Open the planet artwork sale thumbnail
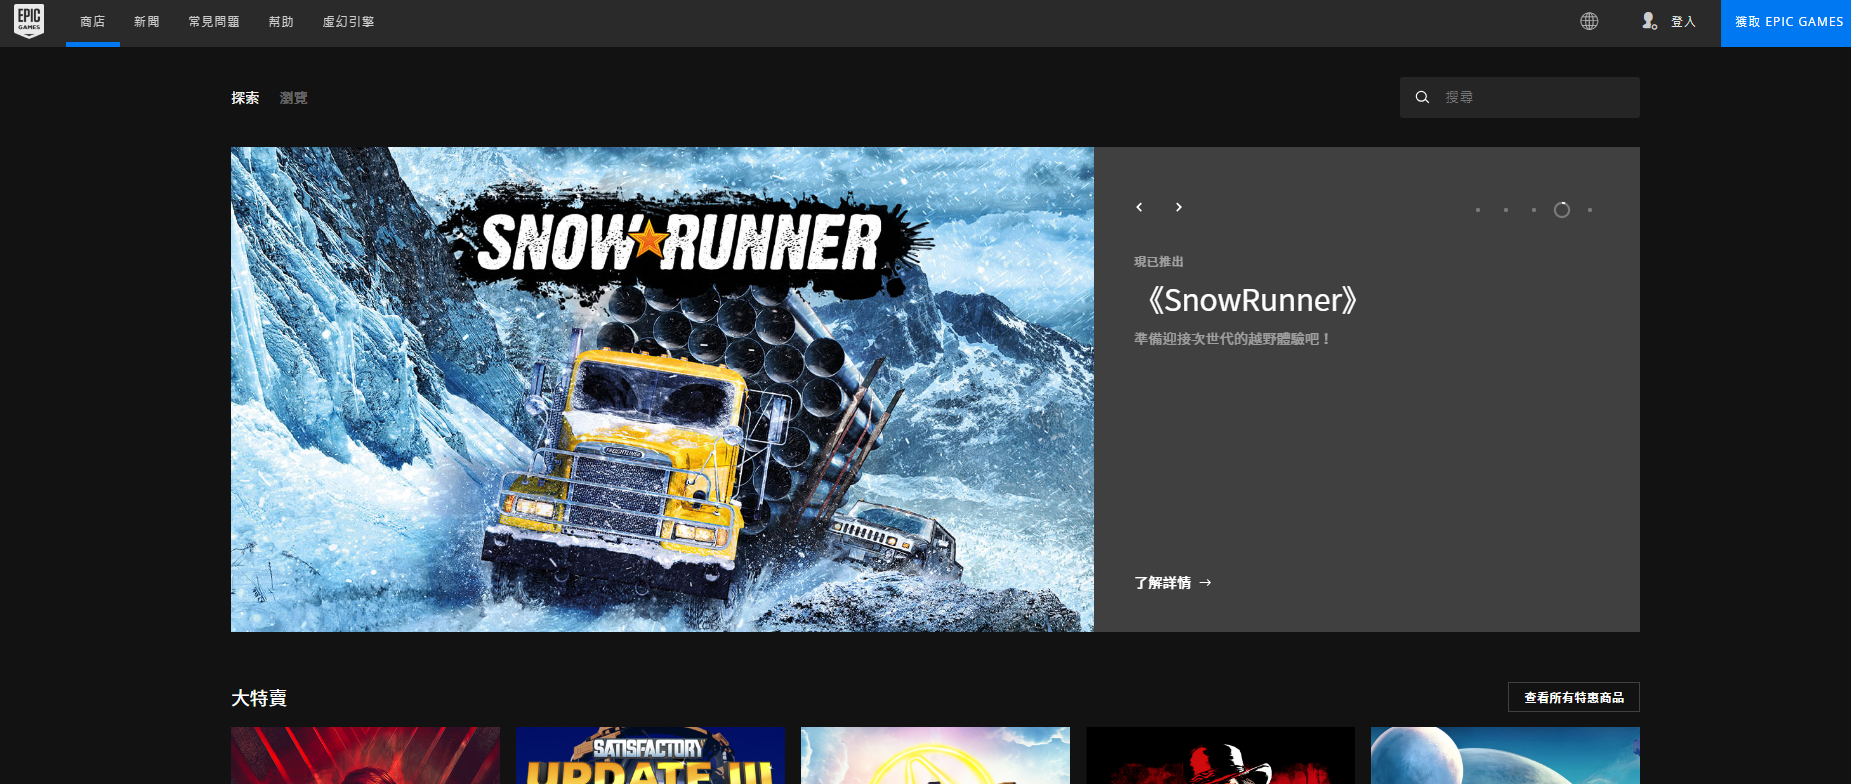The image size is (1851, 784). pos(1505,756)
